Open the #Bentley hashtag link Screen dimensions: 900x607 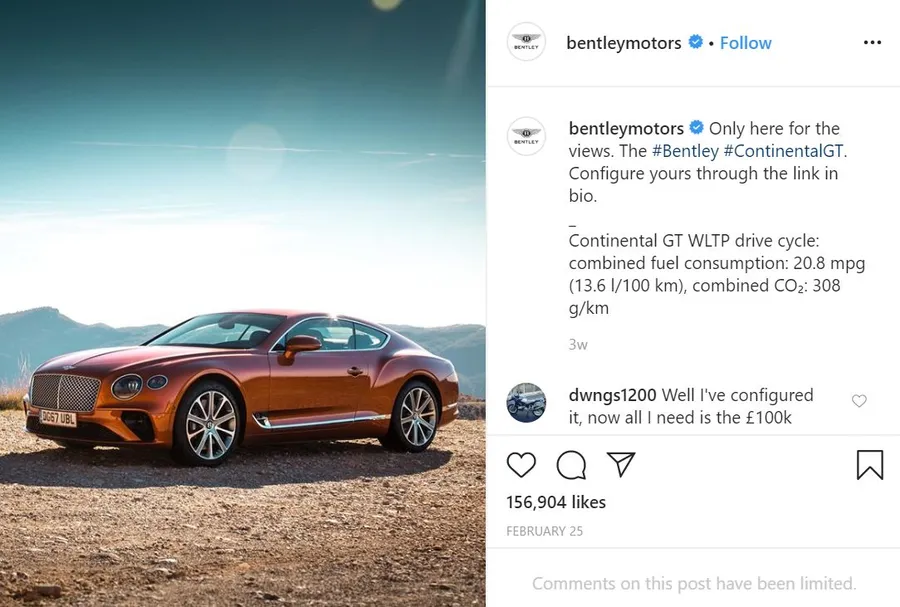(685, 151)
